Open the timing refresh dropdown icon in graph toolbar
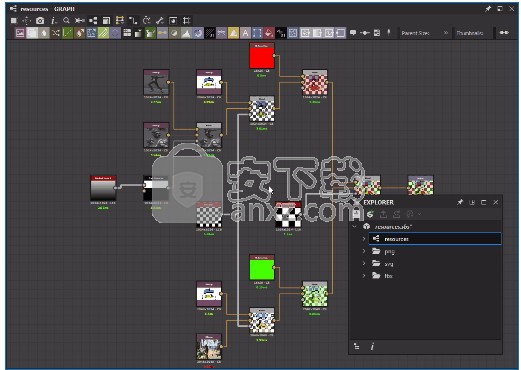The width and height of the screenshot is (521, 370). pyautogui.click(x=147, y=21)
